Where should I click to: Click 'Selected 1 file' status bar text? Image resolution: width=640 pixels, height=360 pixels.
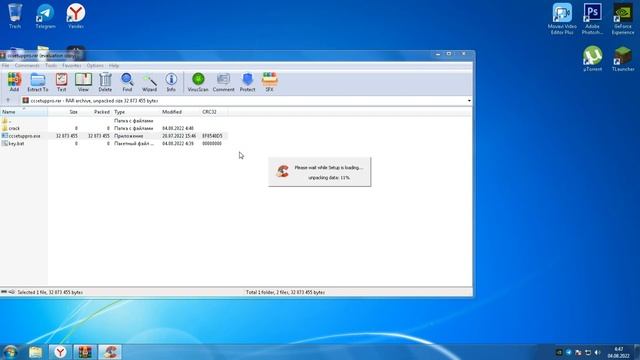tap(50, 292)
